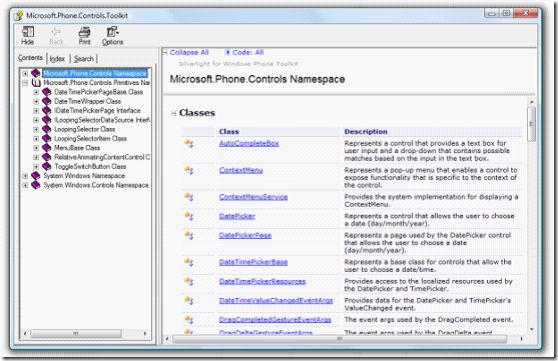This screenshot has width=558, height=361.
Task: Click the class icon in DateTimePickerBase row
Action: coord(189,262)
